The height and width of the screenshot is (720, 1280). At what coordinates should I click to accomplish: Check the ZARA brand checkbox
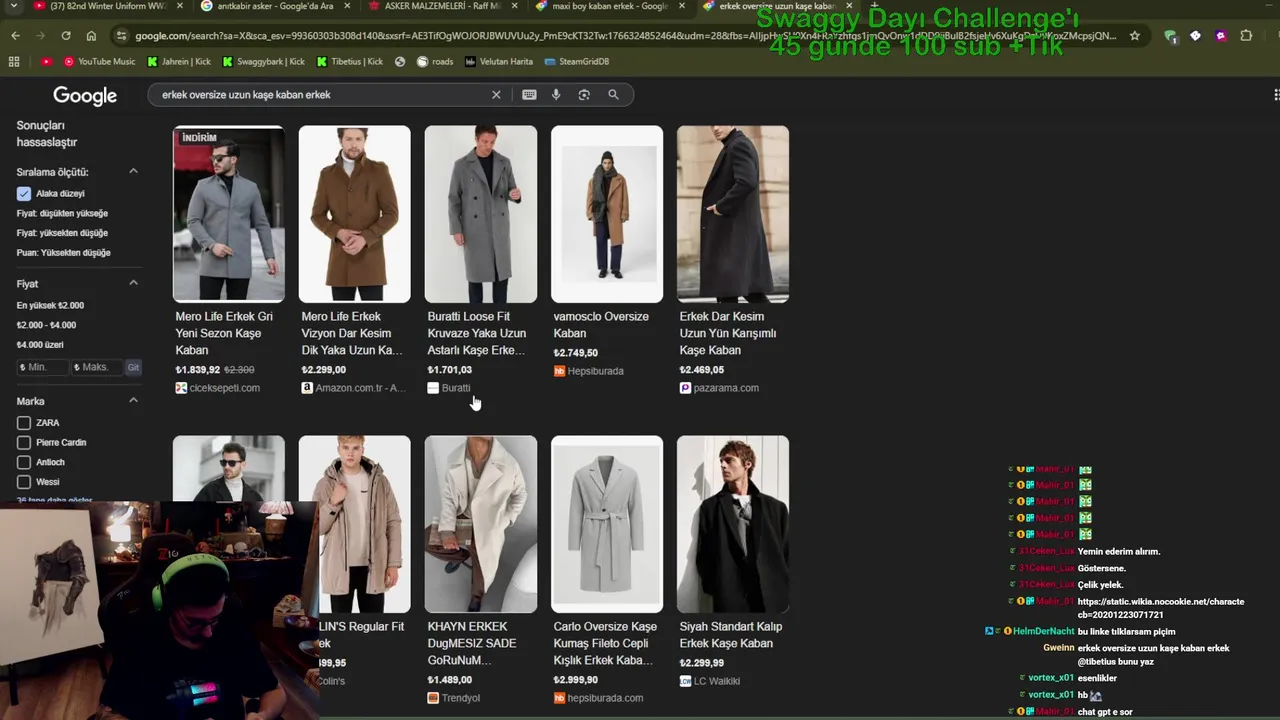point(24,423)
